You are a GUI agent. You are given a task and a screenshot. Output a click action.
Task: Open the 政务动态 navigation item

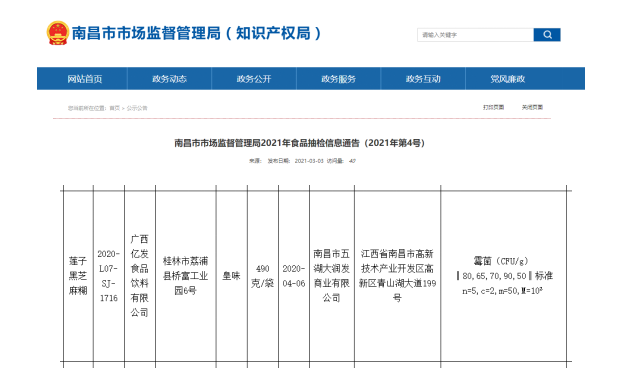pyautogui.click(x=169, y=79)
